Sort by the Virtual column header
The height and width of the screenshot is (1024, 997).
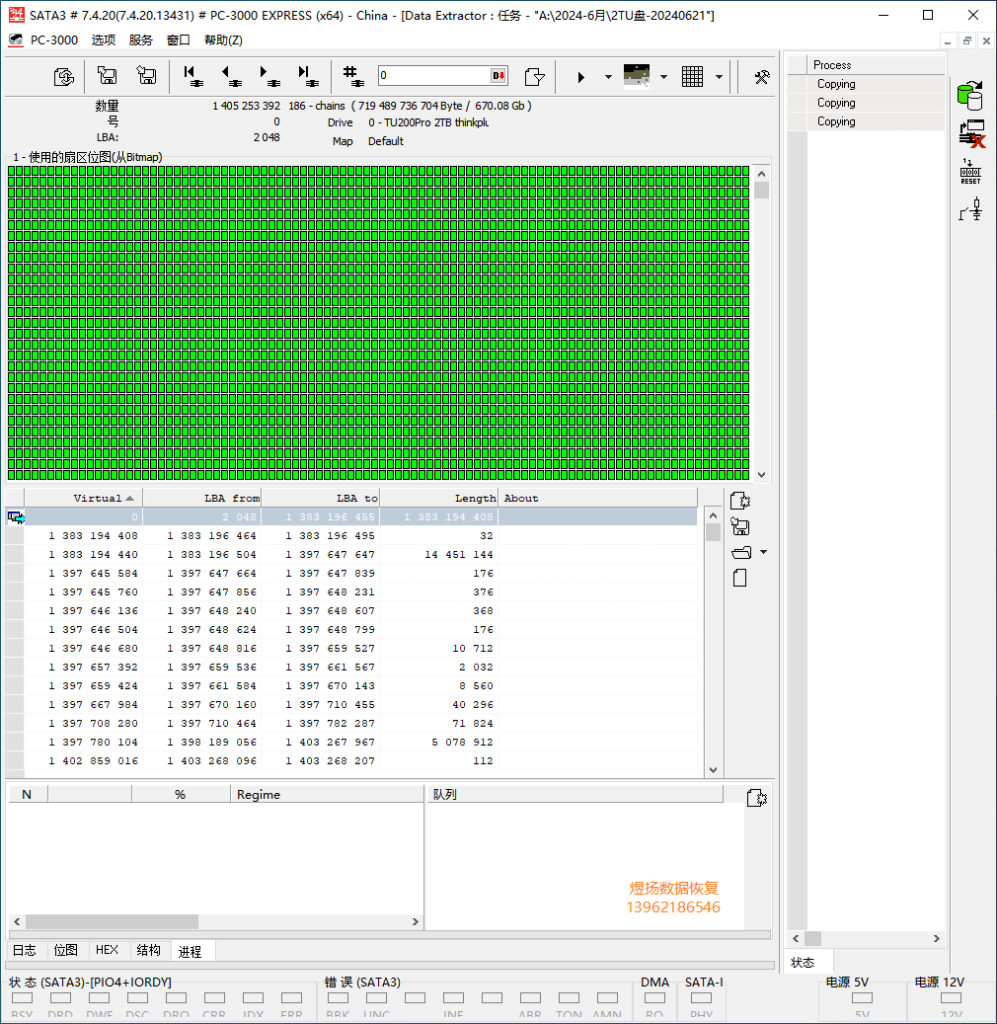coord(84,498)
